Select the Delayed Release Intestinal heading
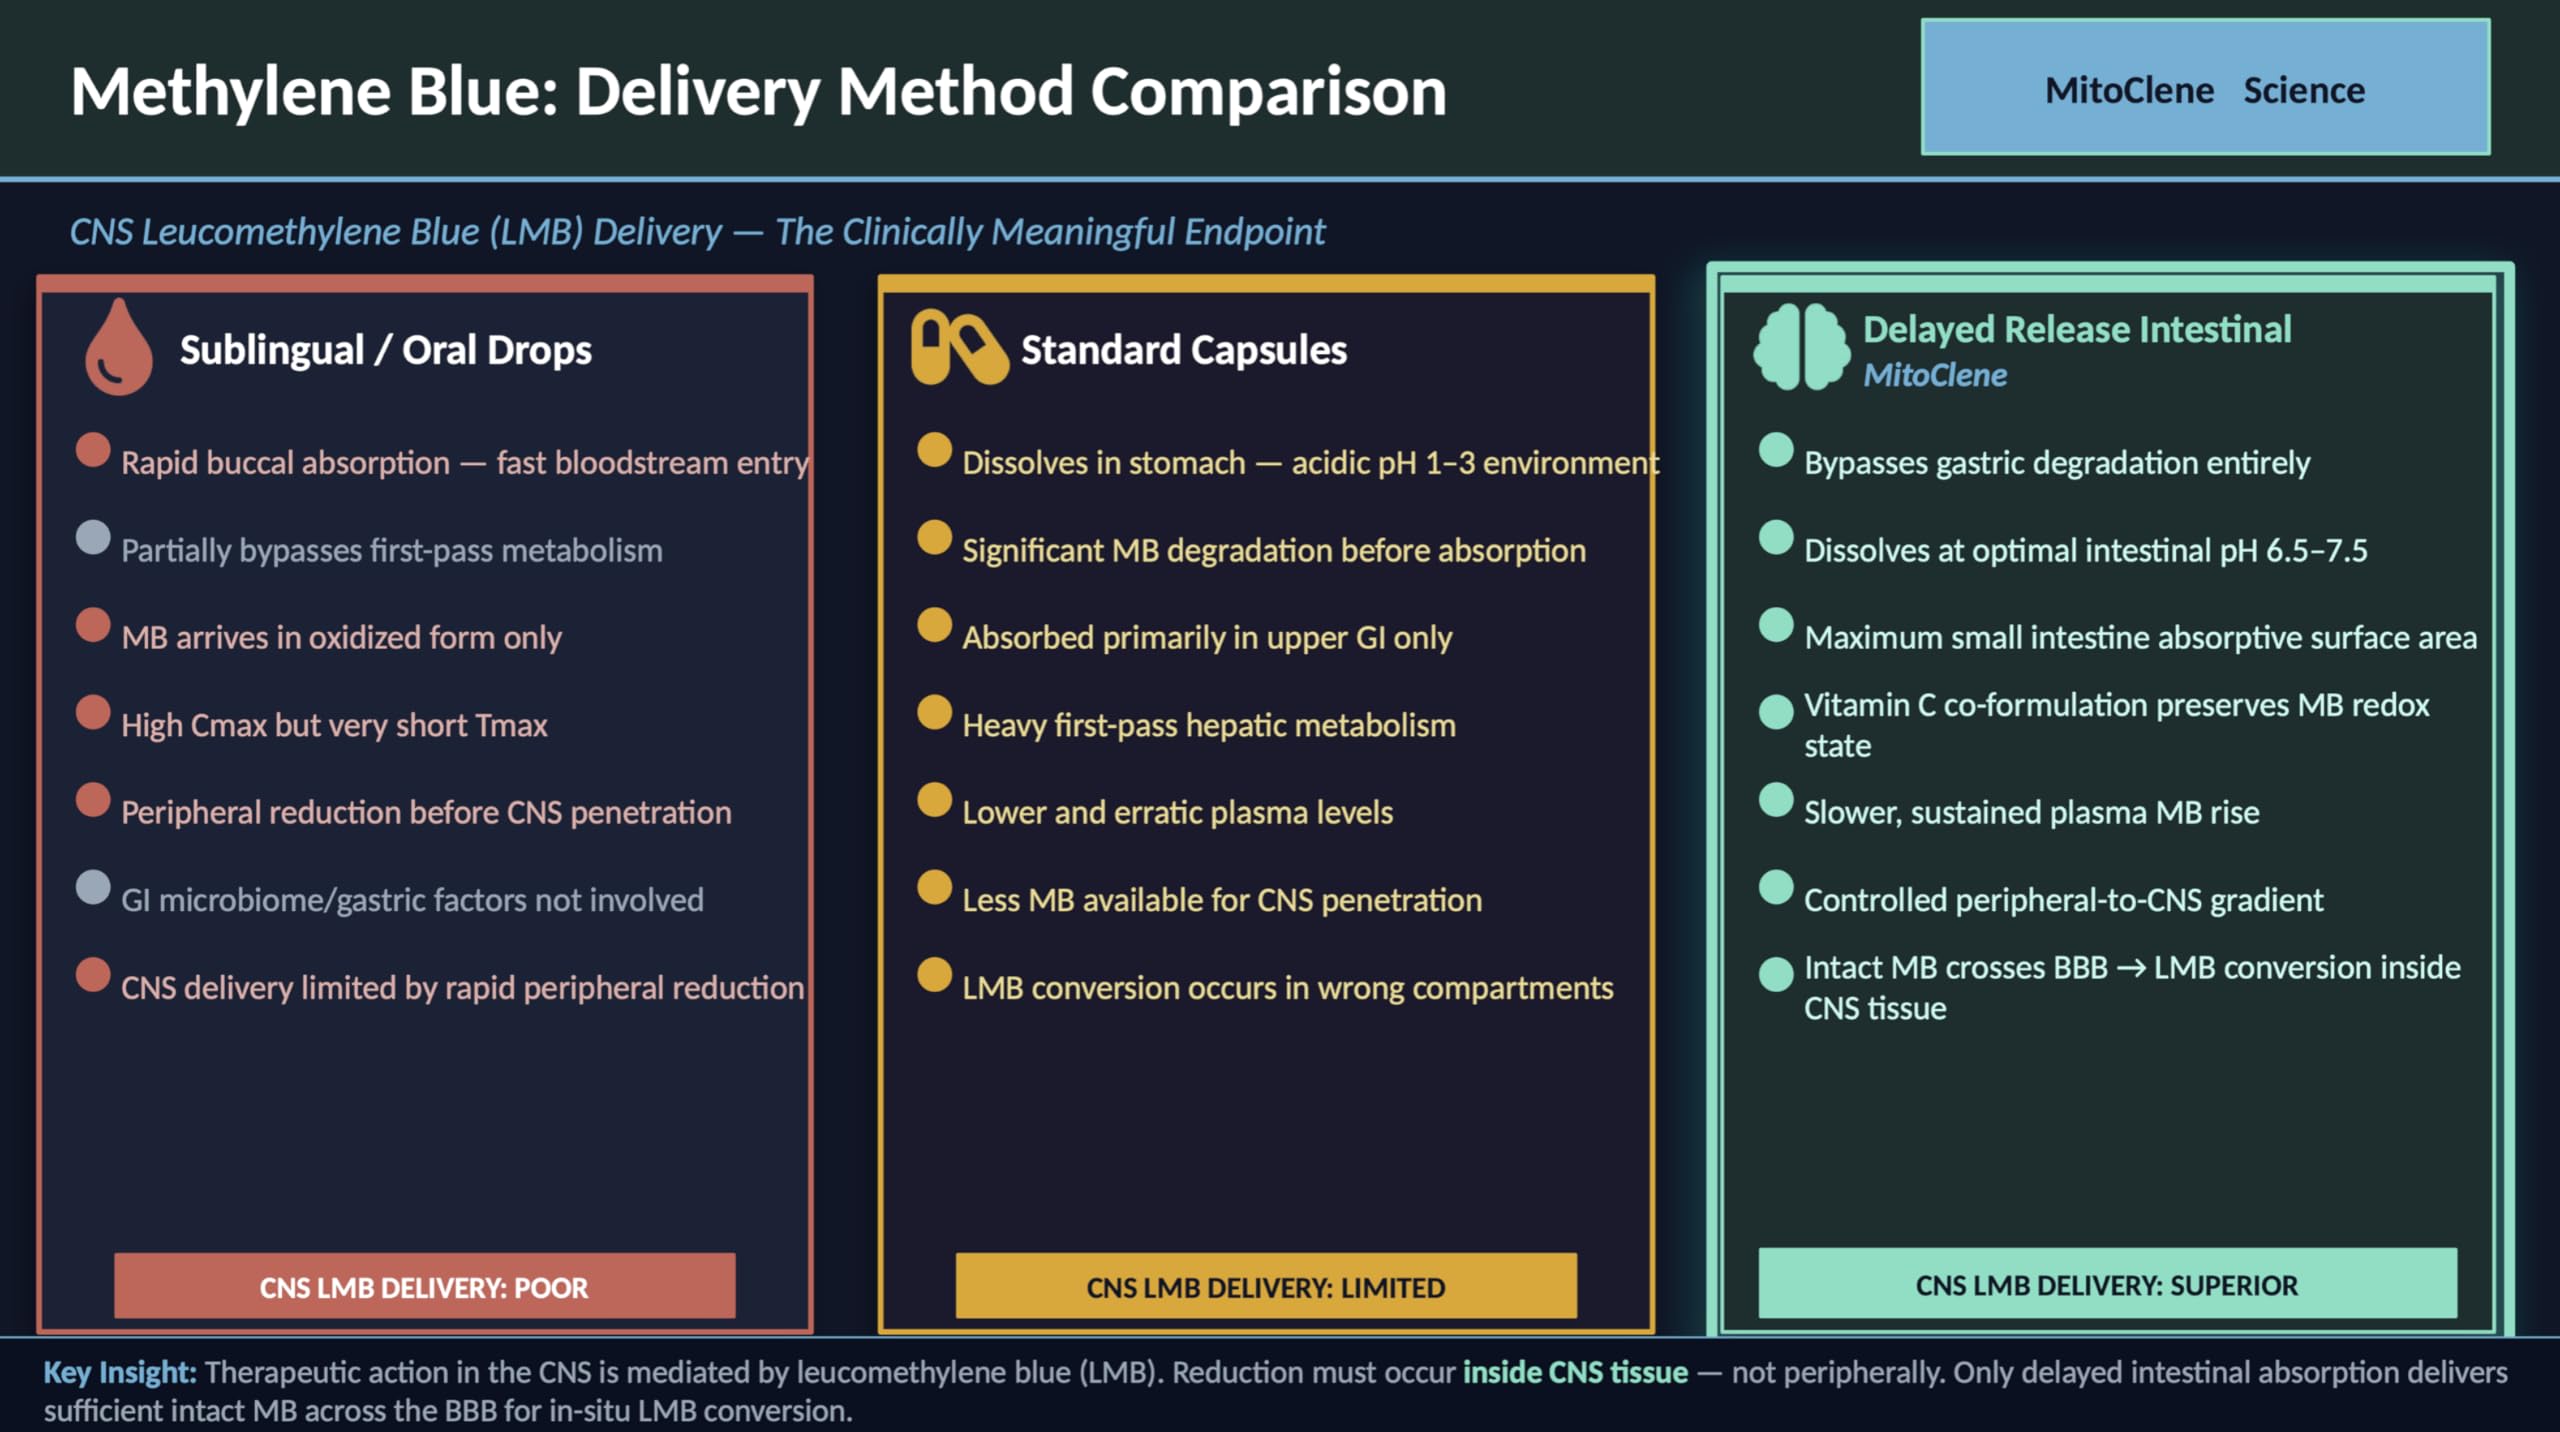The height and width of the screenshot is (1432, 2560). pos(2077,329)
